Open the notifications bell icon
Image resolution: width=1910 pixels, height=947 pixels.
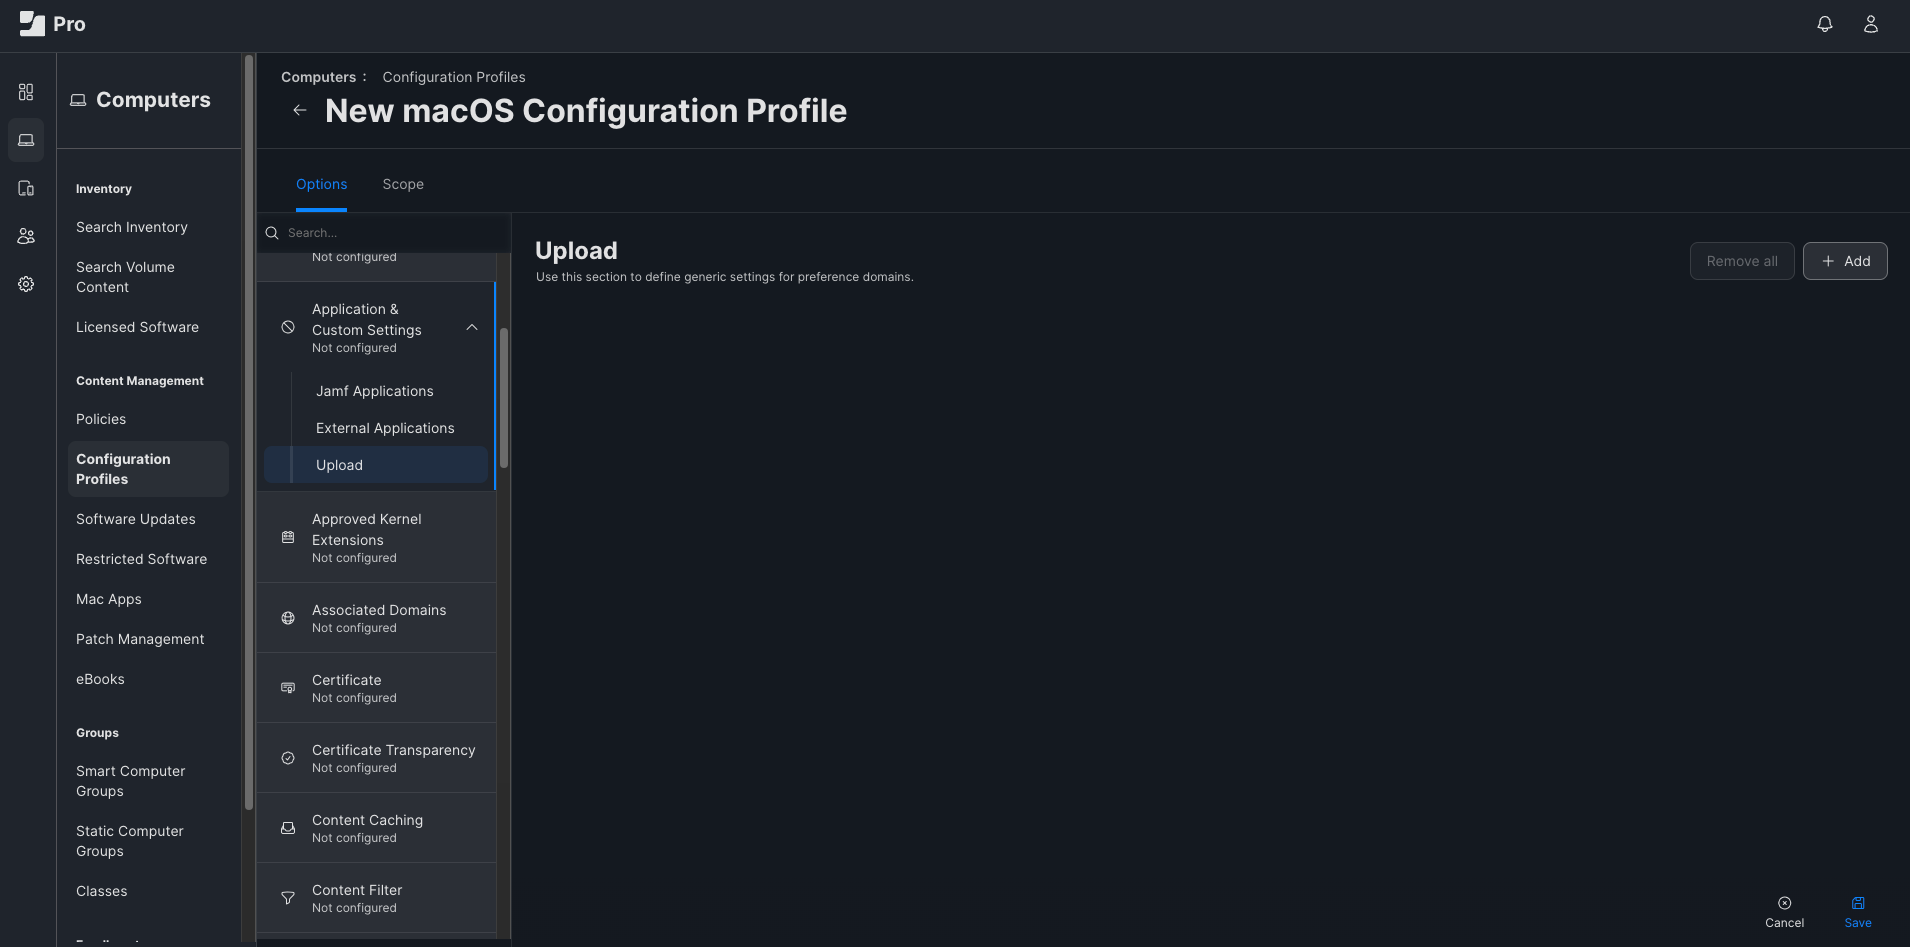[1824, 24]
